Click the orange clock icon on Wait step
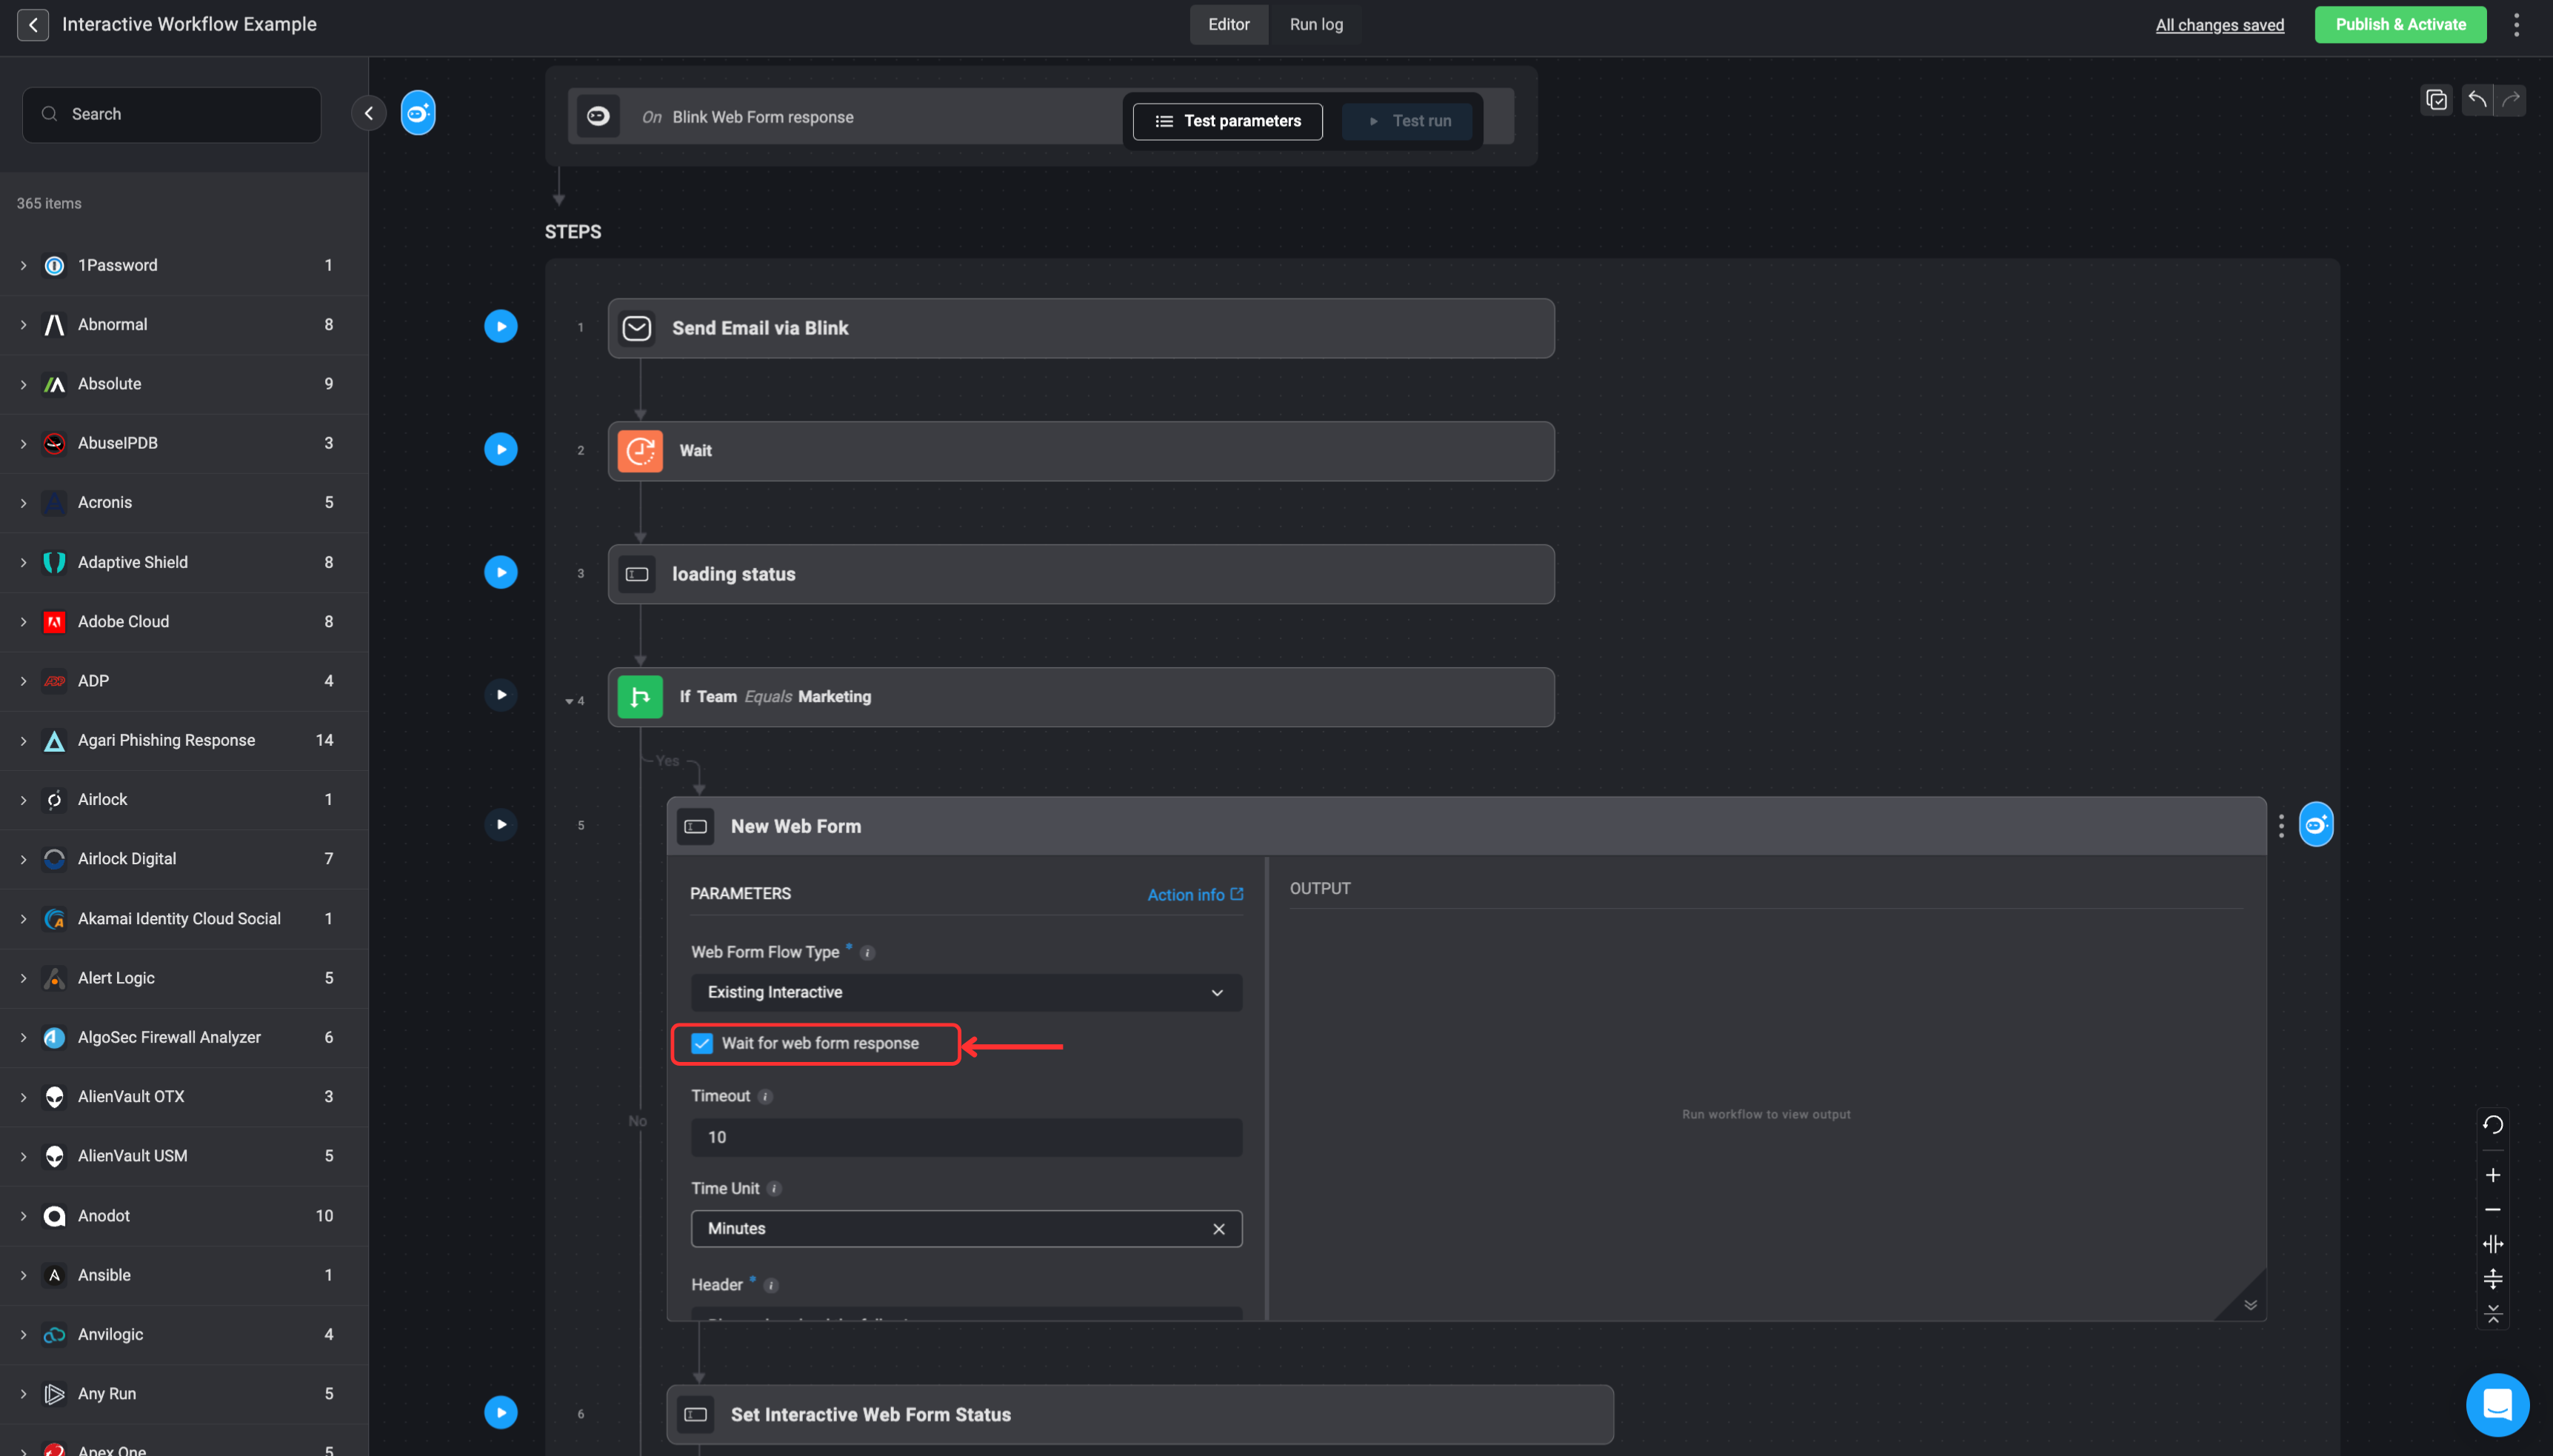Image resolution: width=2553 pixels, height=1456 pixels. (x=640, y=451)
